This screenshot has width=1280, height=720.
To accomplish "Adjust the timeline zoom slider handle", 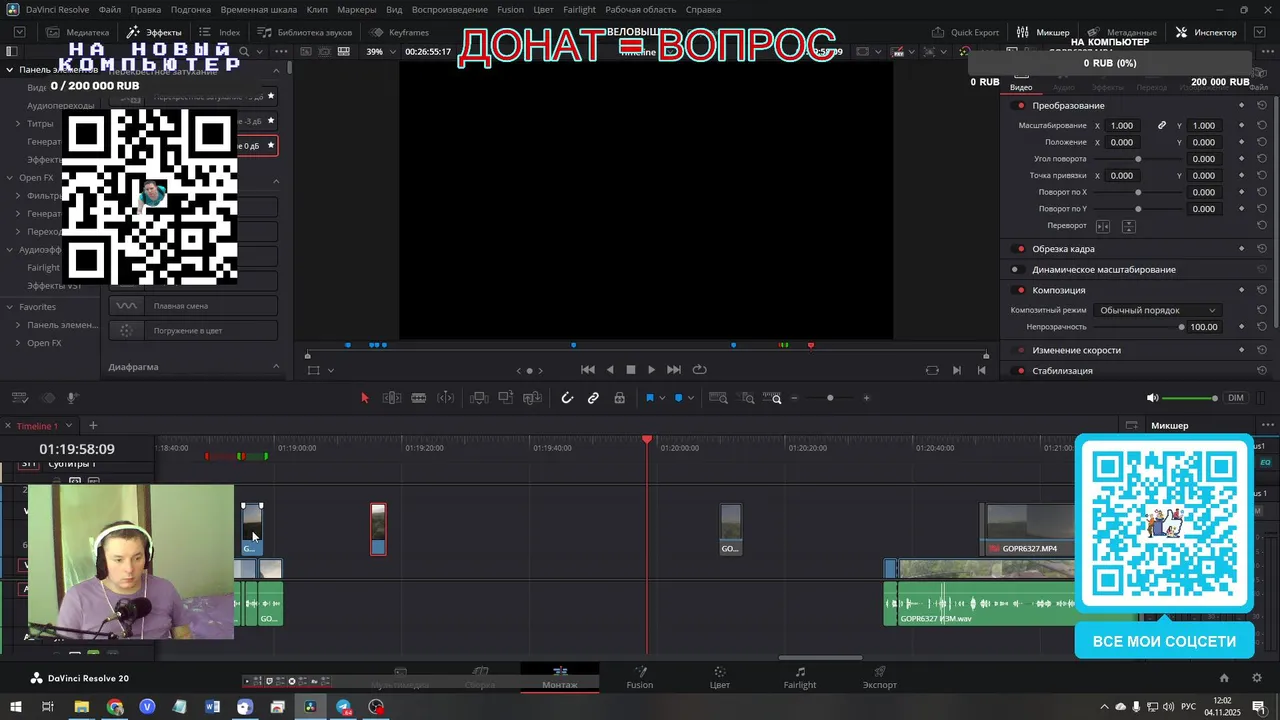I will [830, 398].
